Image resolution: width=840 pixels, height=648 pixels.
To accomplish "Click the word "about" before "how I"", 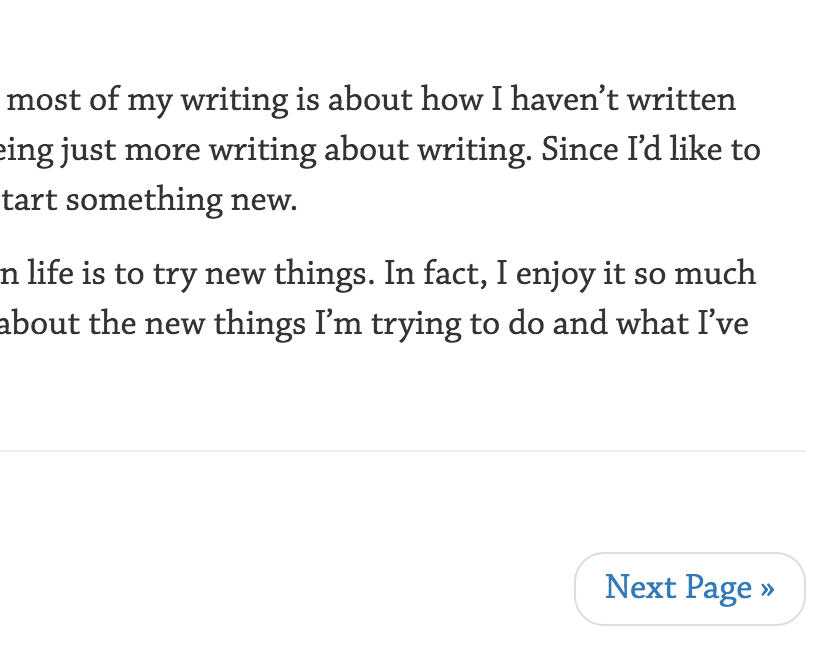I will coord(370,99).
